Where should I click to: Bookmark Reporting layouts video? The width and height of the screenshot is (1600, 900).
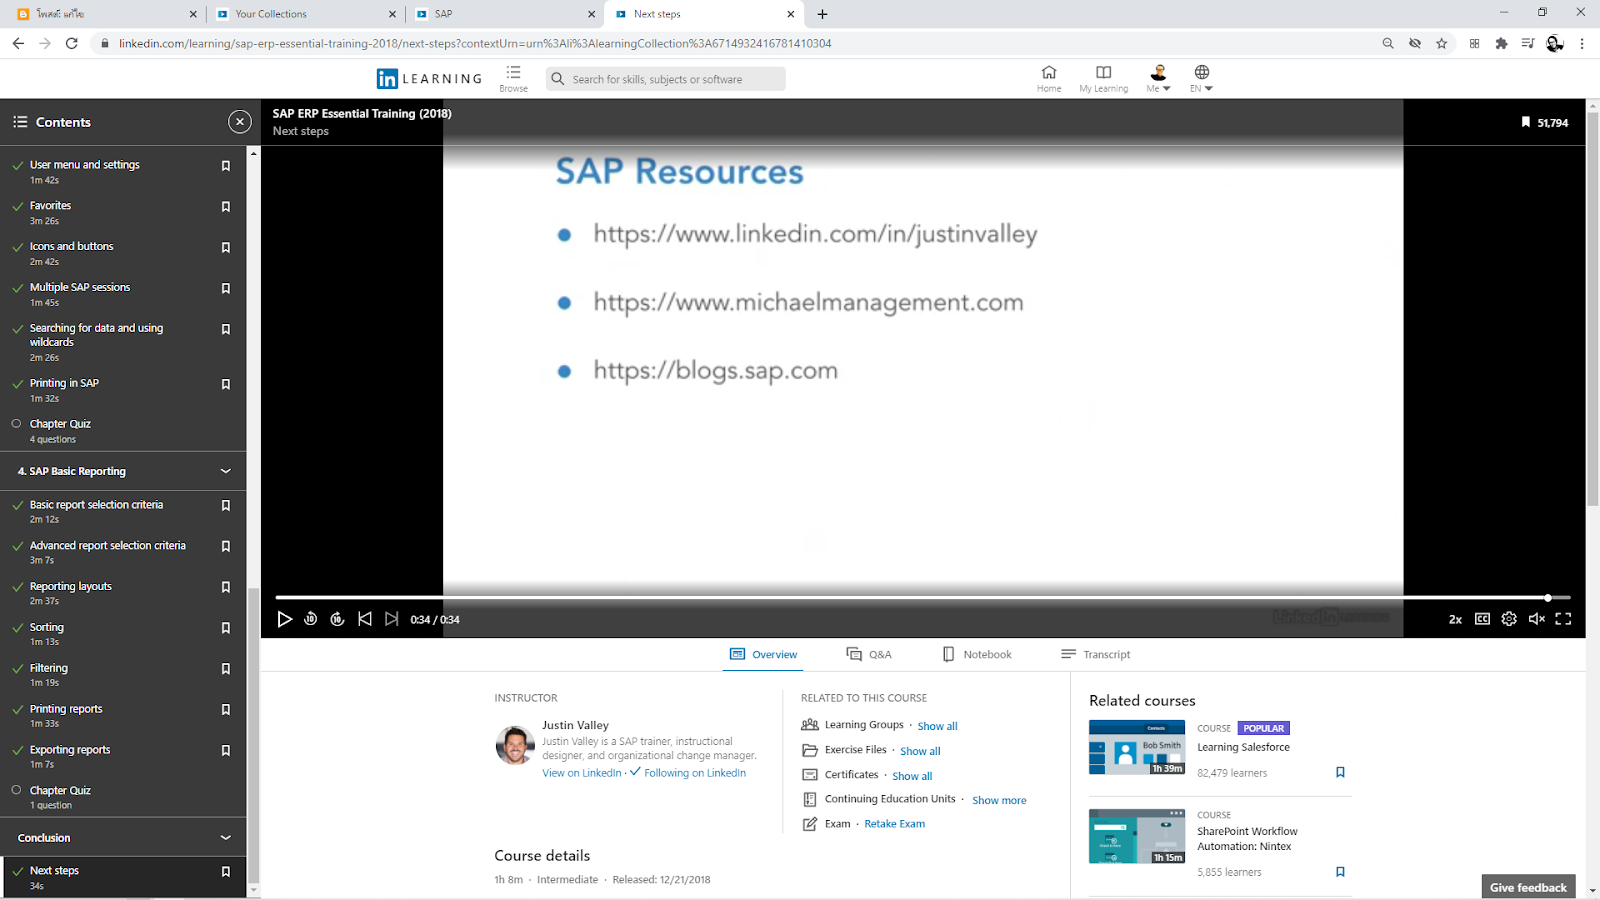(x=226, y=588)
